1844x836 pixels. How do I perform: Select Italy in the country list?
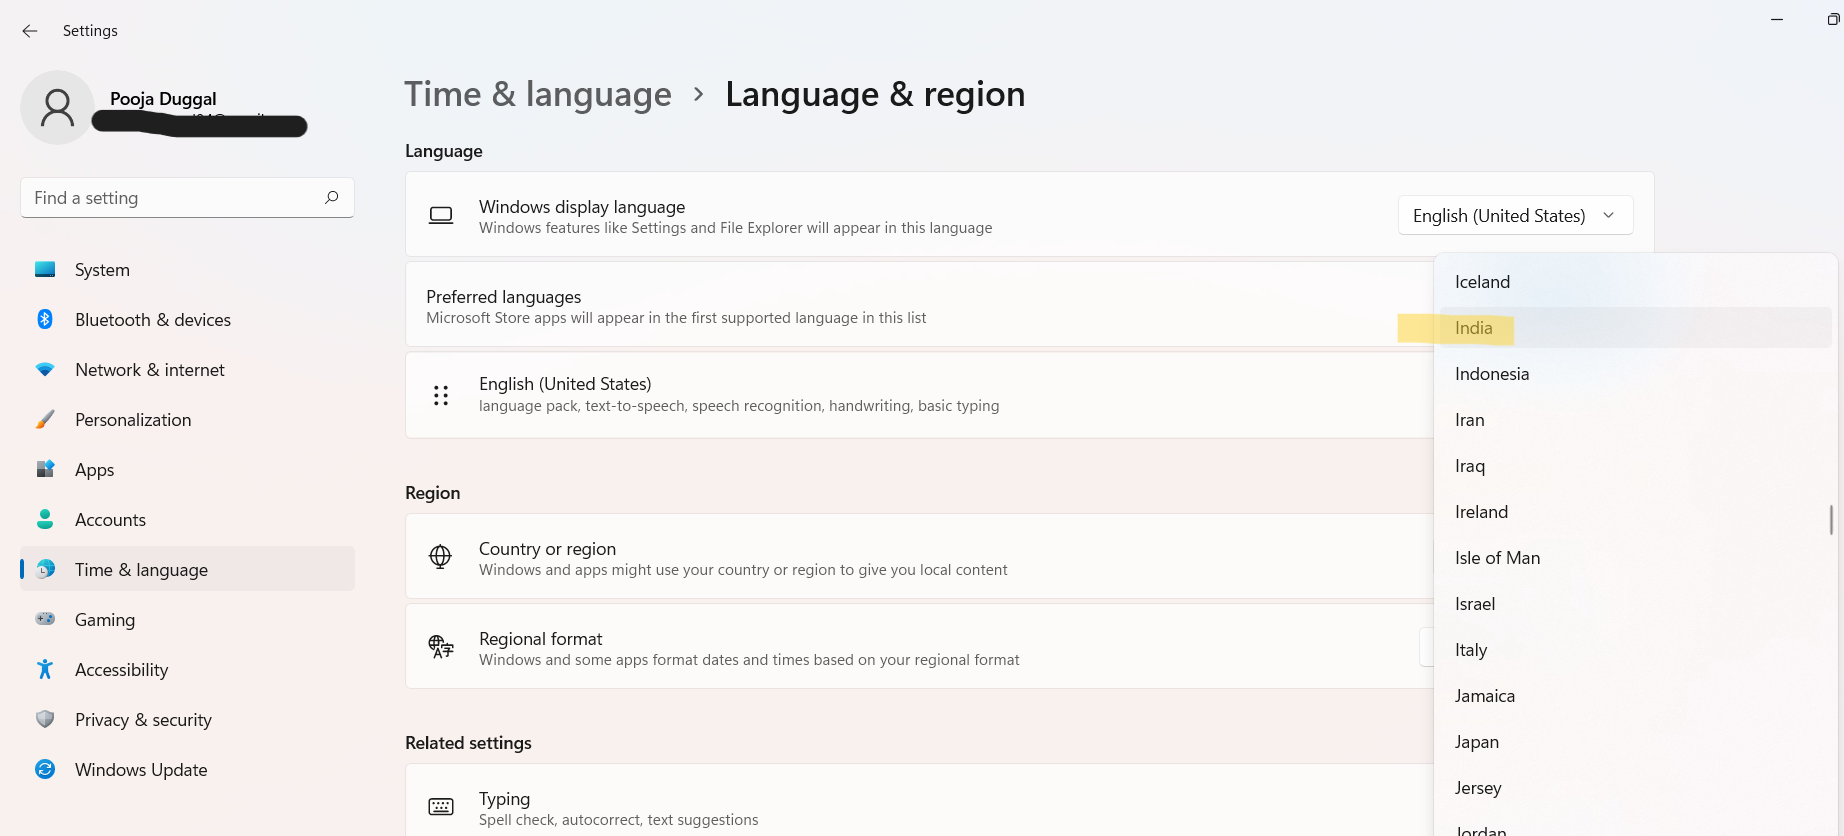click(x=1635, y=649)
